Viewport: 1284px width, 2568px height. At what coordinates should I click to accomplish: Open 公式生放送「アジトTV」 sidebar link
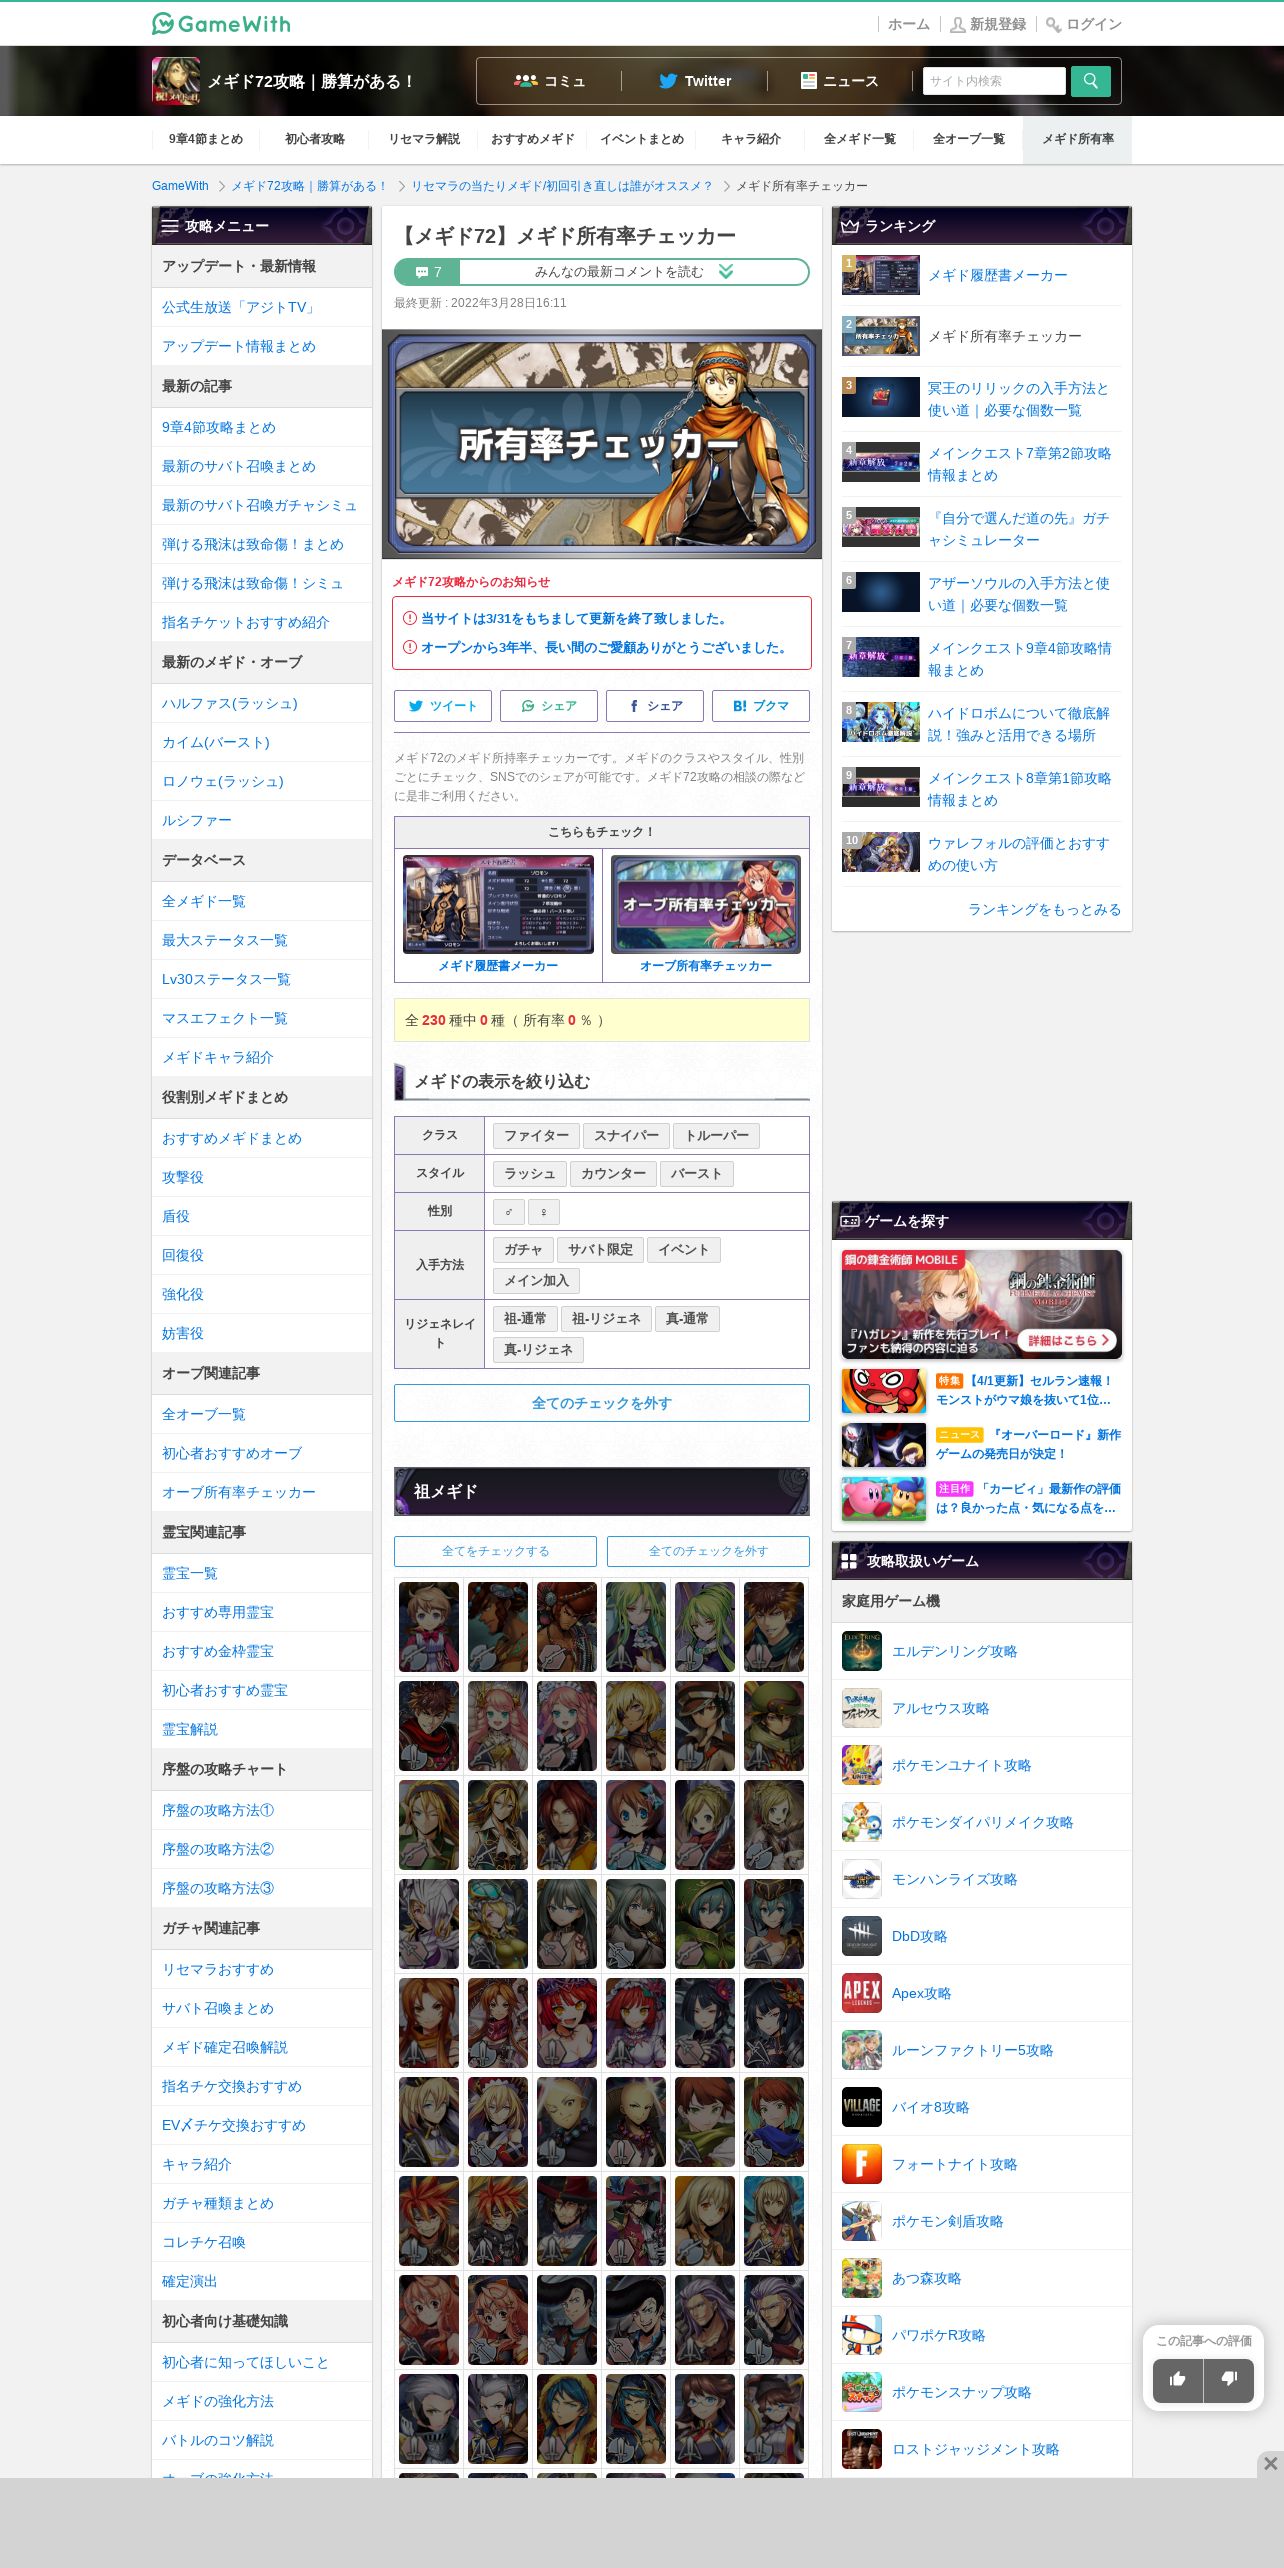tap(239, 307)
